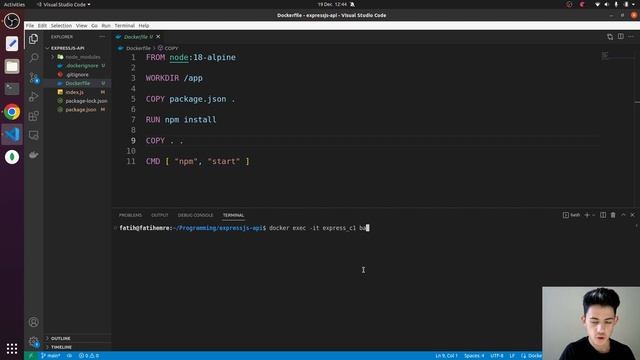Close the Dockerfile editor tab

(158, 37)
